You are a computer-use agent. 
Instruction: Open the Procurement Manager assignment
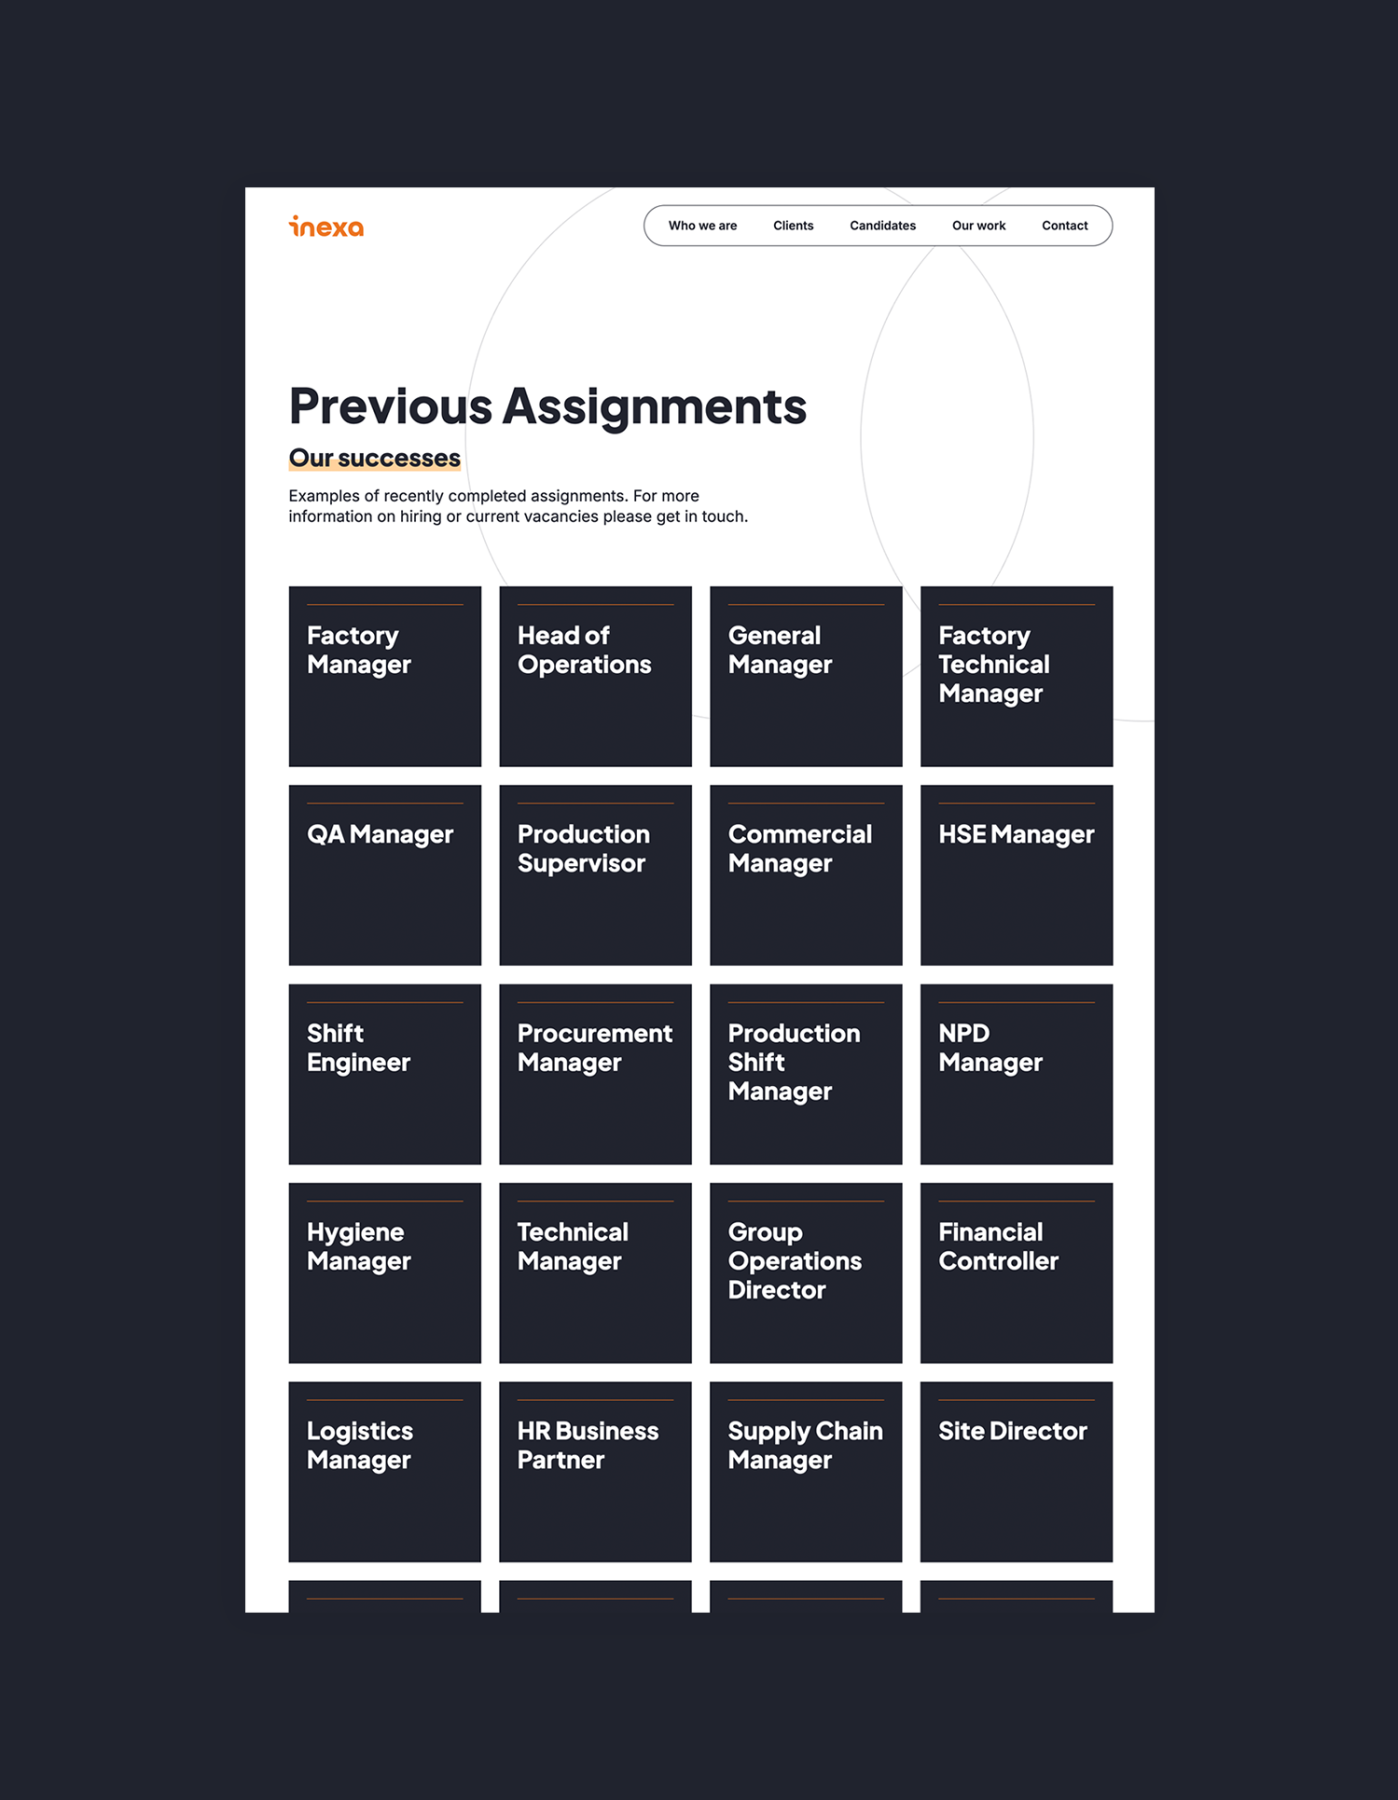(x=595, y=1074)
